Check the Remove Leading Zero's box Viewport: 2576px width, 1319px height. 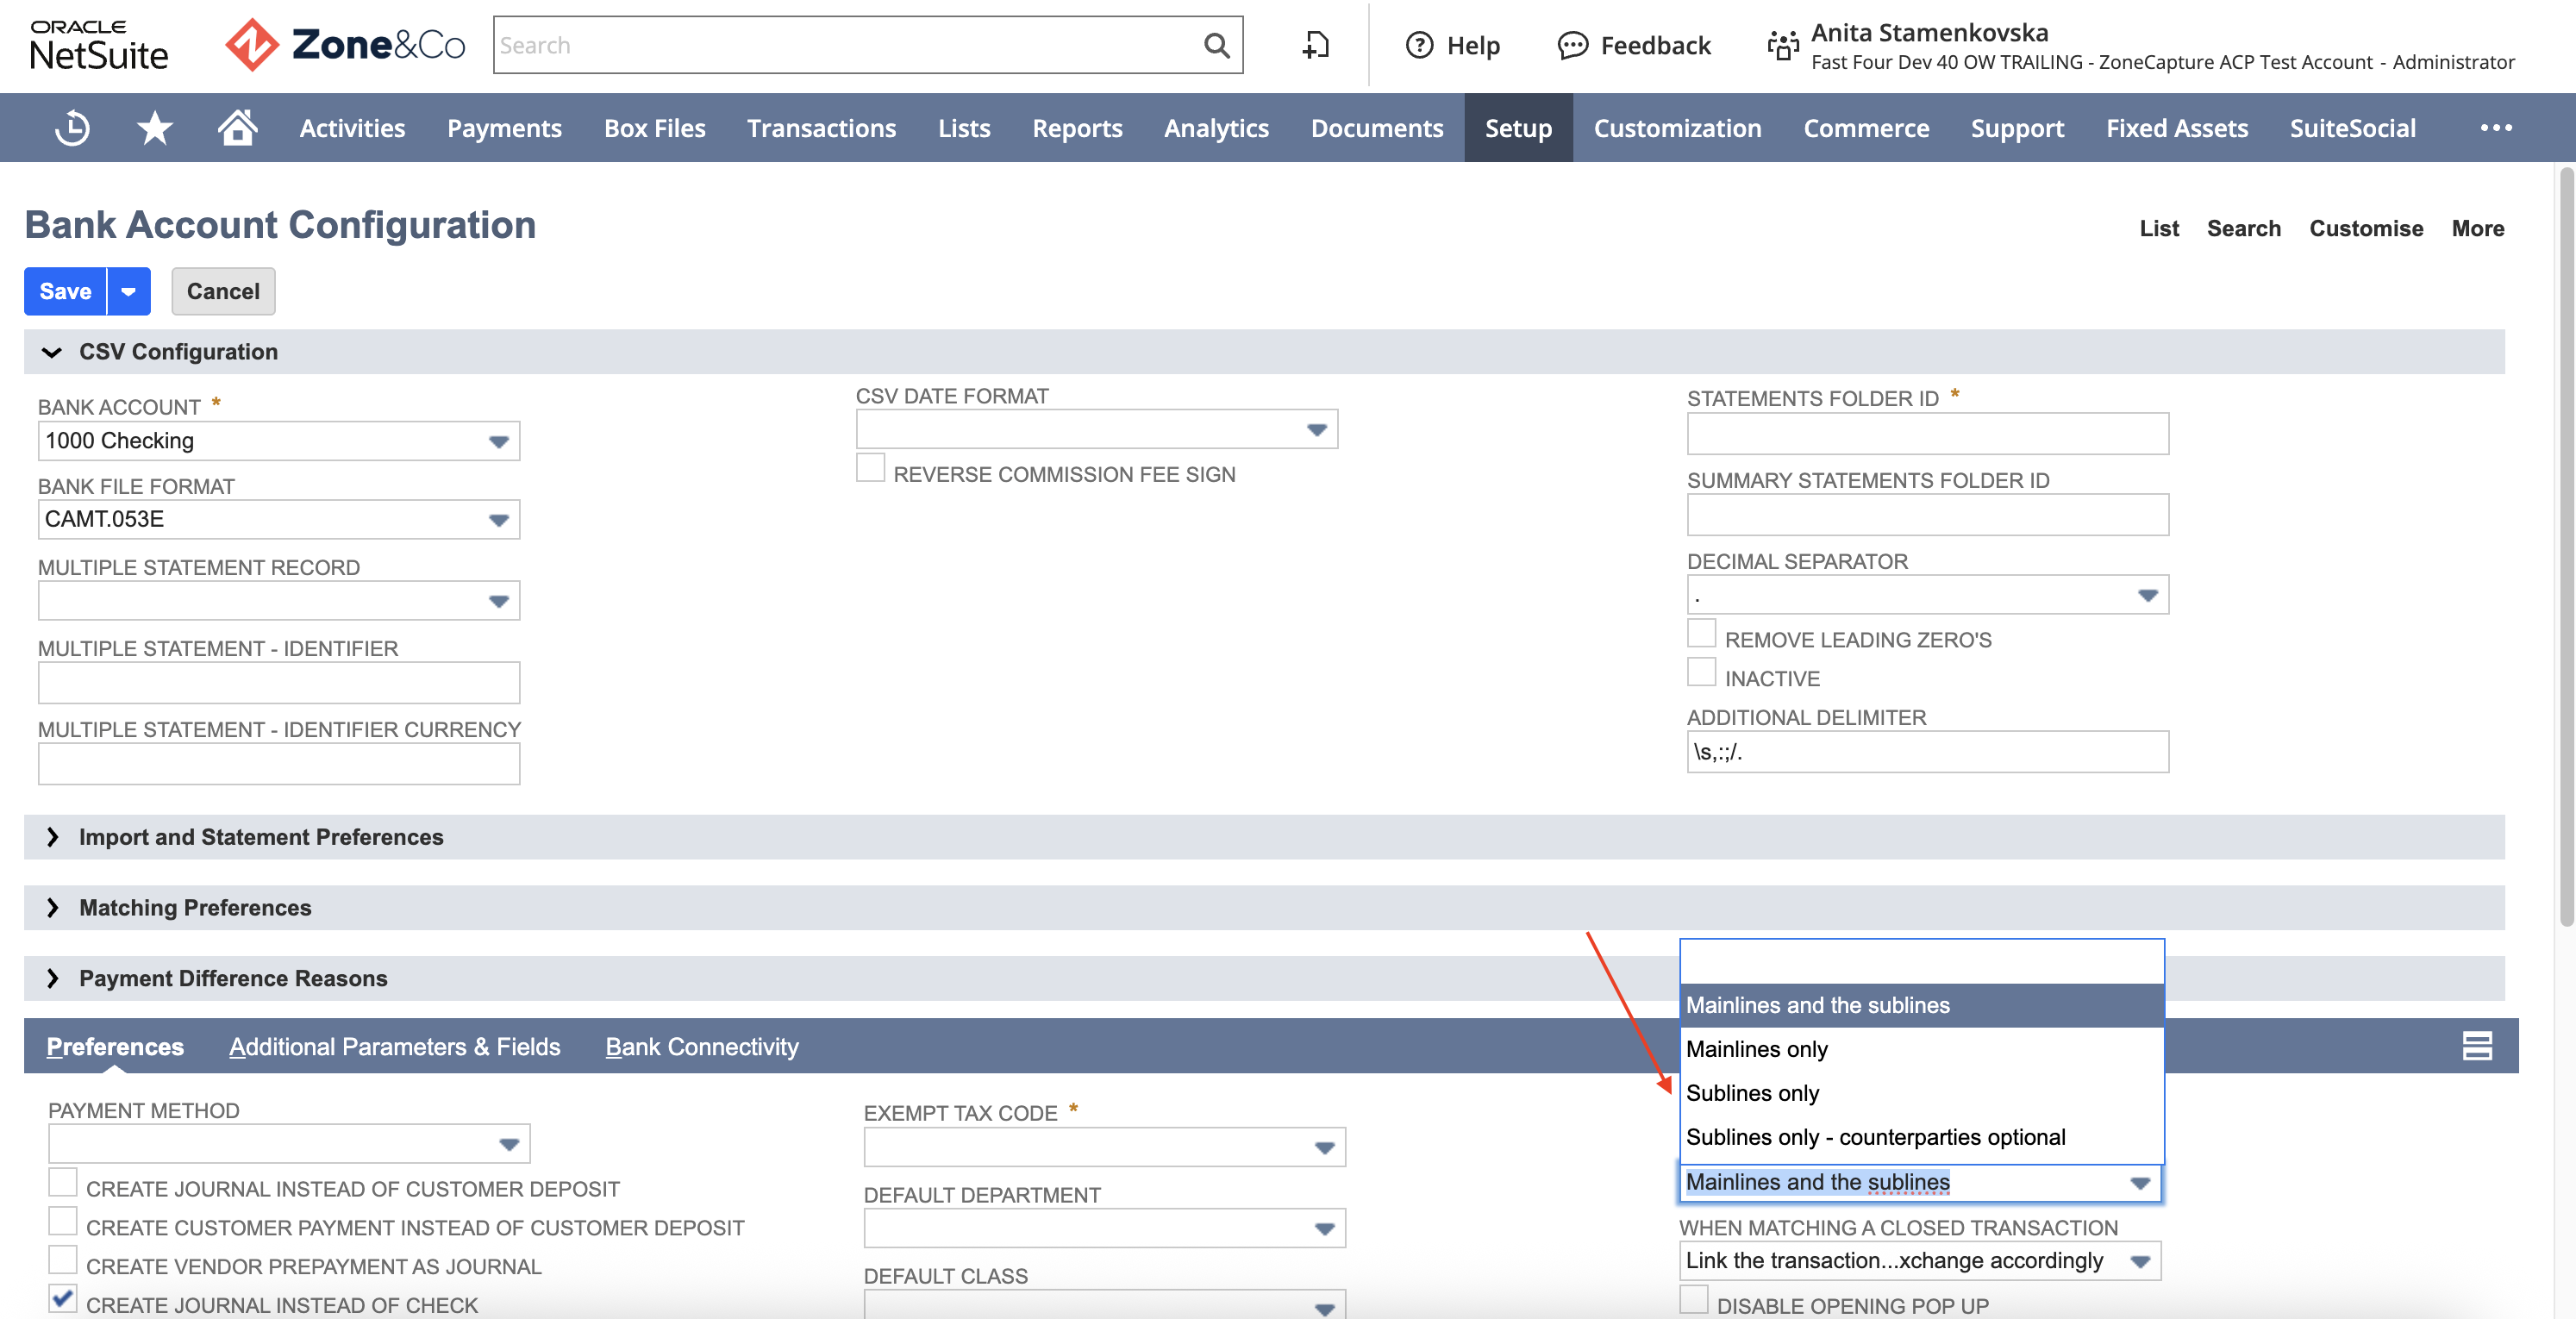[1701, 634]
